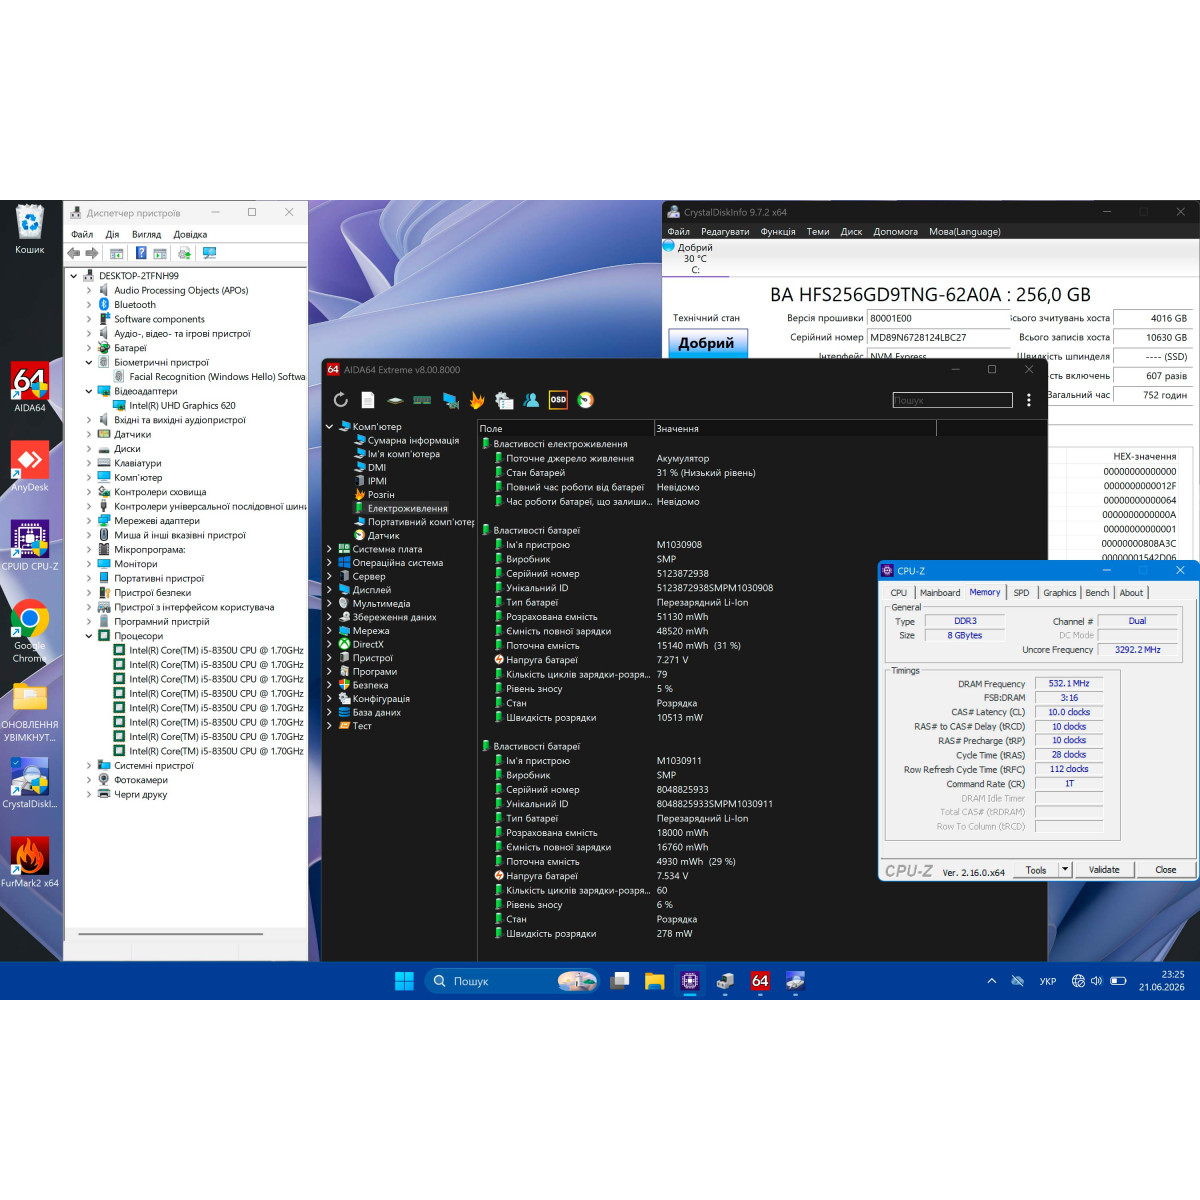Click Device Manager blue help icon
1200x1200 pixels.
pyautogui.click(x=141, y=253)
